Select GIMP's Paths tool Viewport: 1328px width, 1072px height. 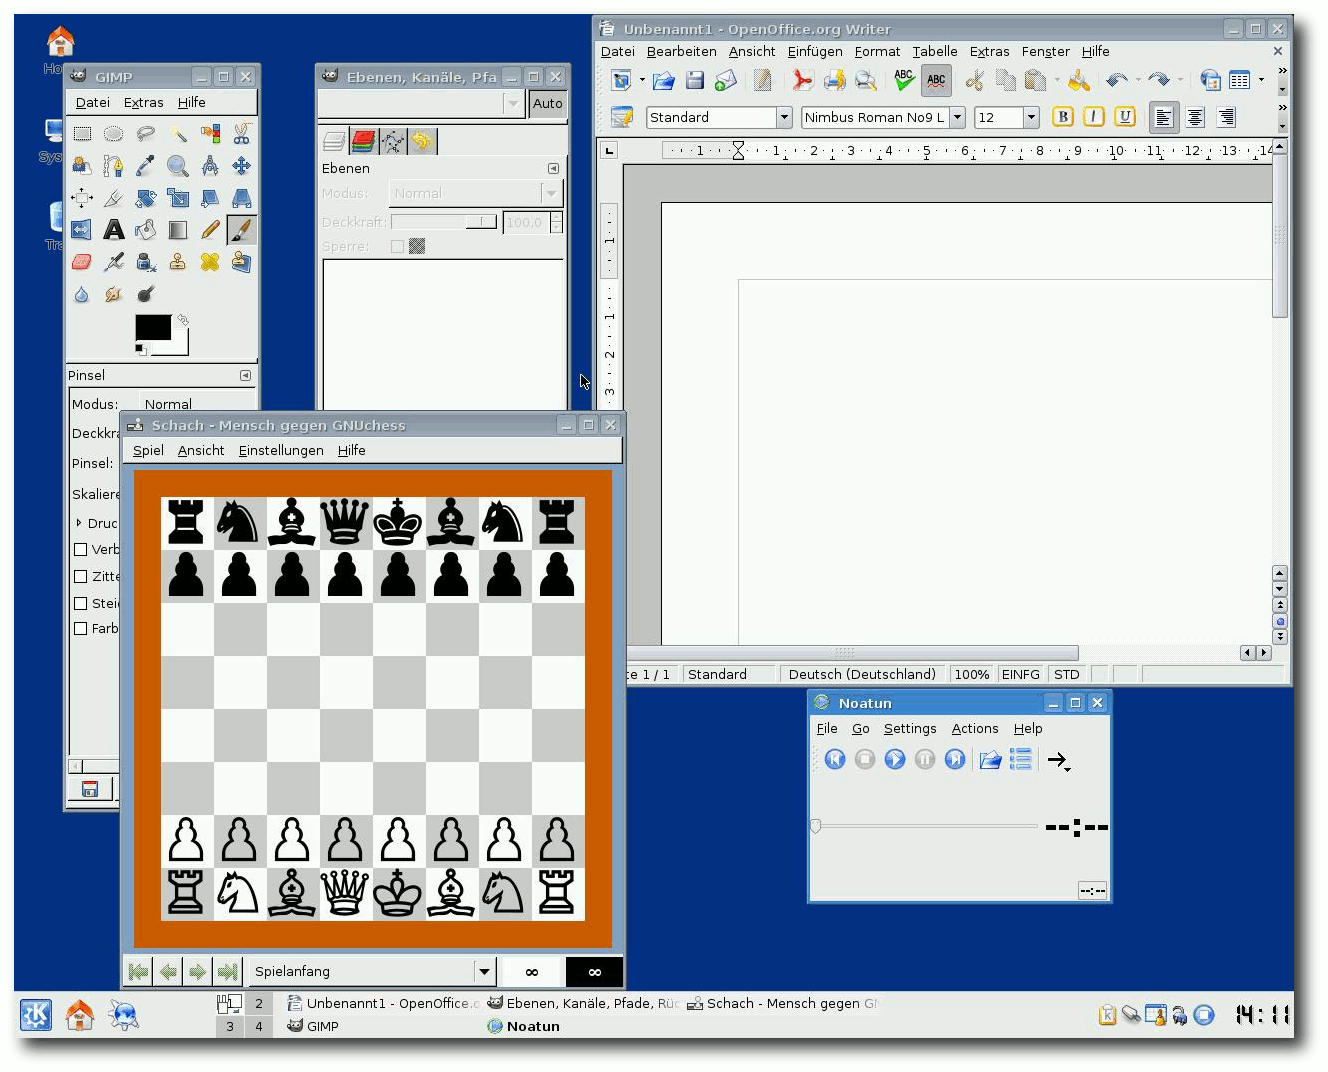[114, 166]
